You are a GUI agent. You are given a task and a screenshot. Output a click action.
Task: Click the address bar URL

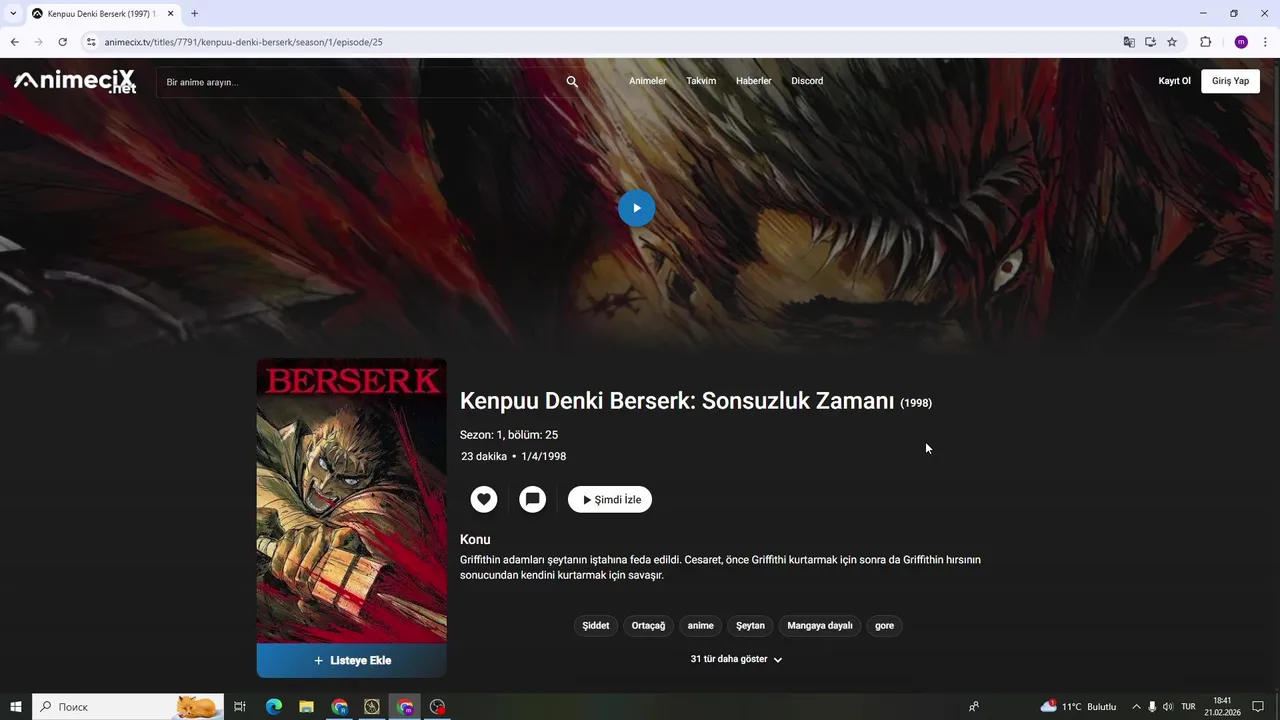tap(243, 42)
